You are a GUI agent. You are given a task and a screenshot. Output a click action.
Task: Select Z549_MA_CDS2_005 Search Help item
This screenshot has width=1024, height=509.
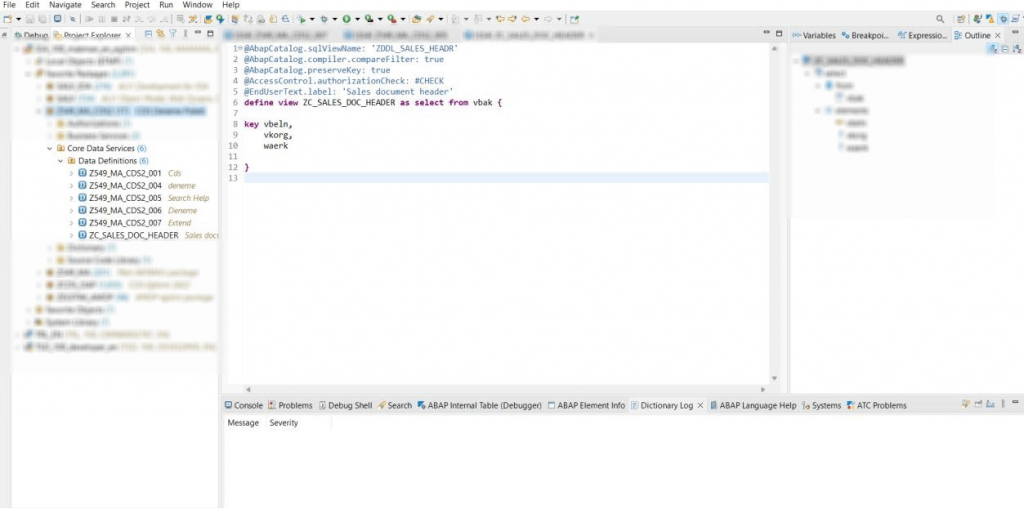144,198
